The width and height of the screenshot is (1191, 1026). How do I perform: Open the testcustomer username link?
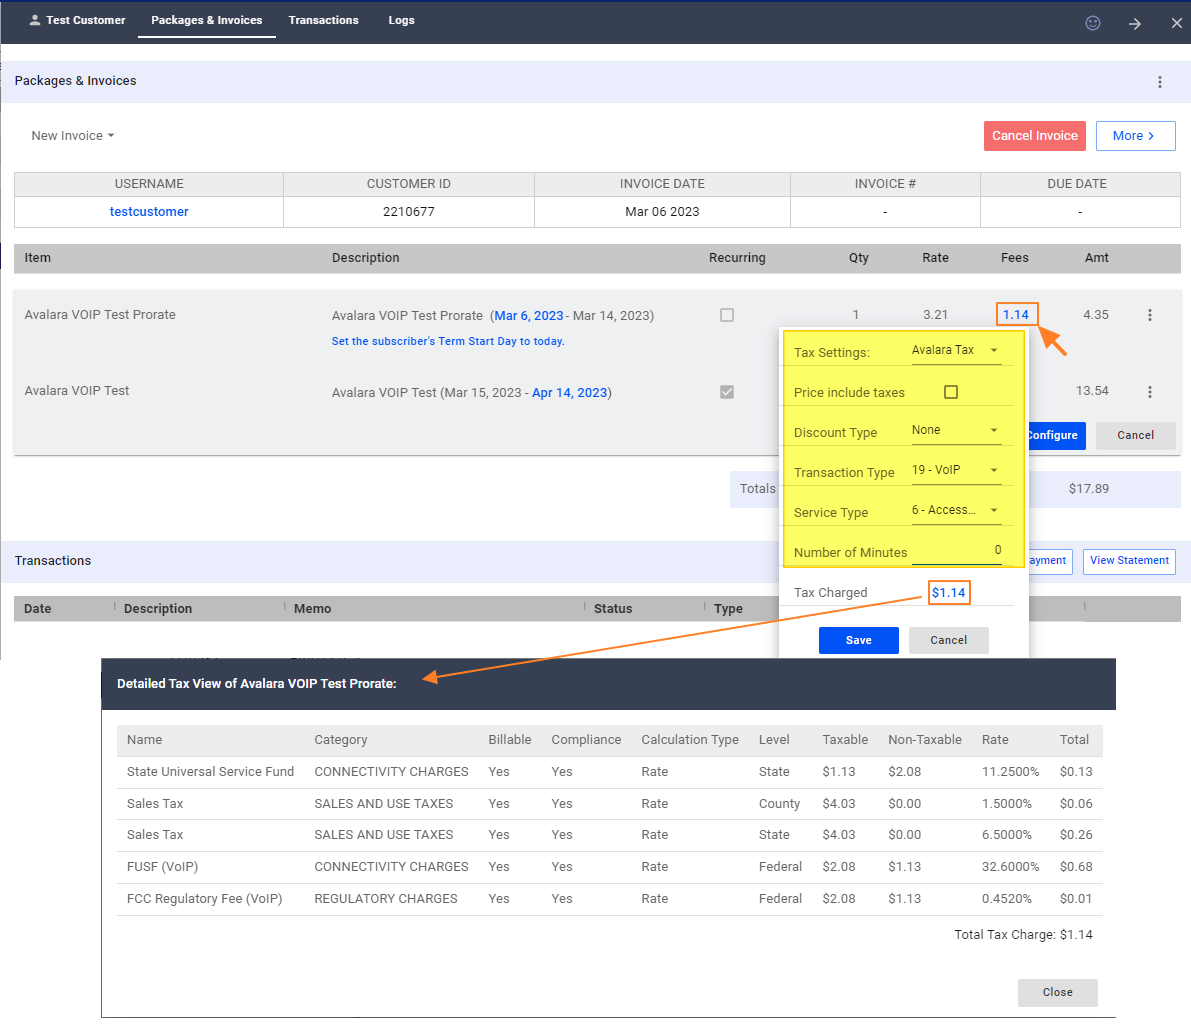pyautogui.click(x=148, y=212)
